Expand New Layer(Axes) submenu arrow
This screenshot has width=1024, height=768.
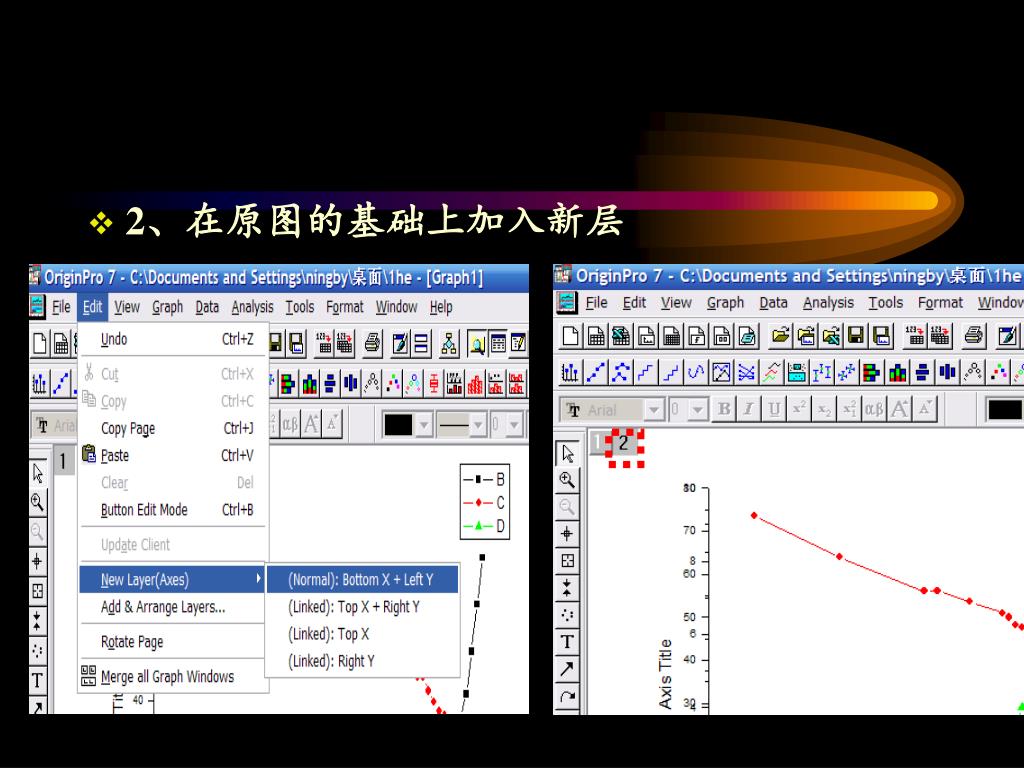pyautogui.click(x=259, y=579)
